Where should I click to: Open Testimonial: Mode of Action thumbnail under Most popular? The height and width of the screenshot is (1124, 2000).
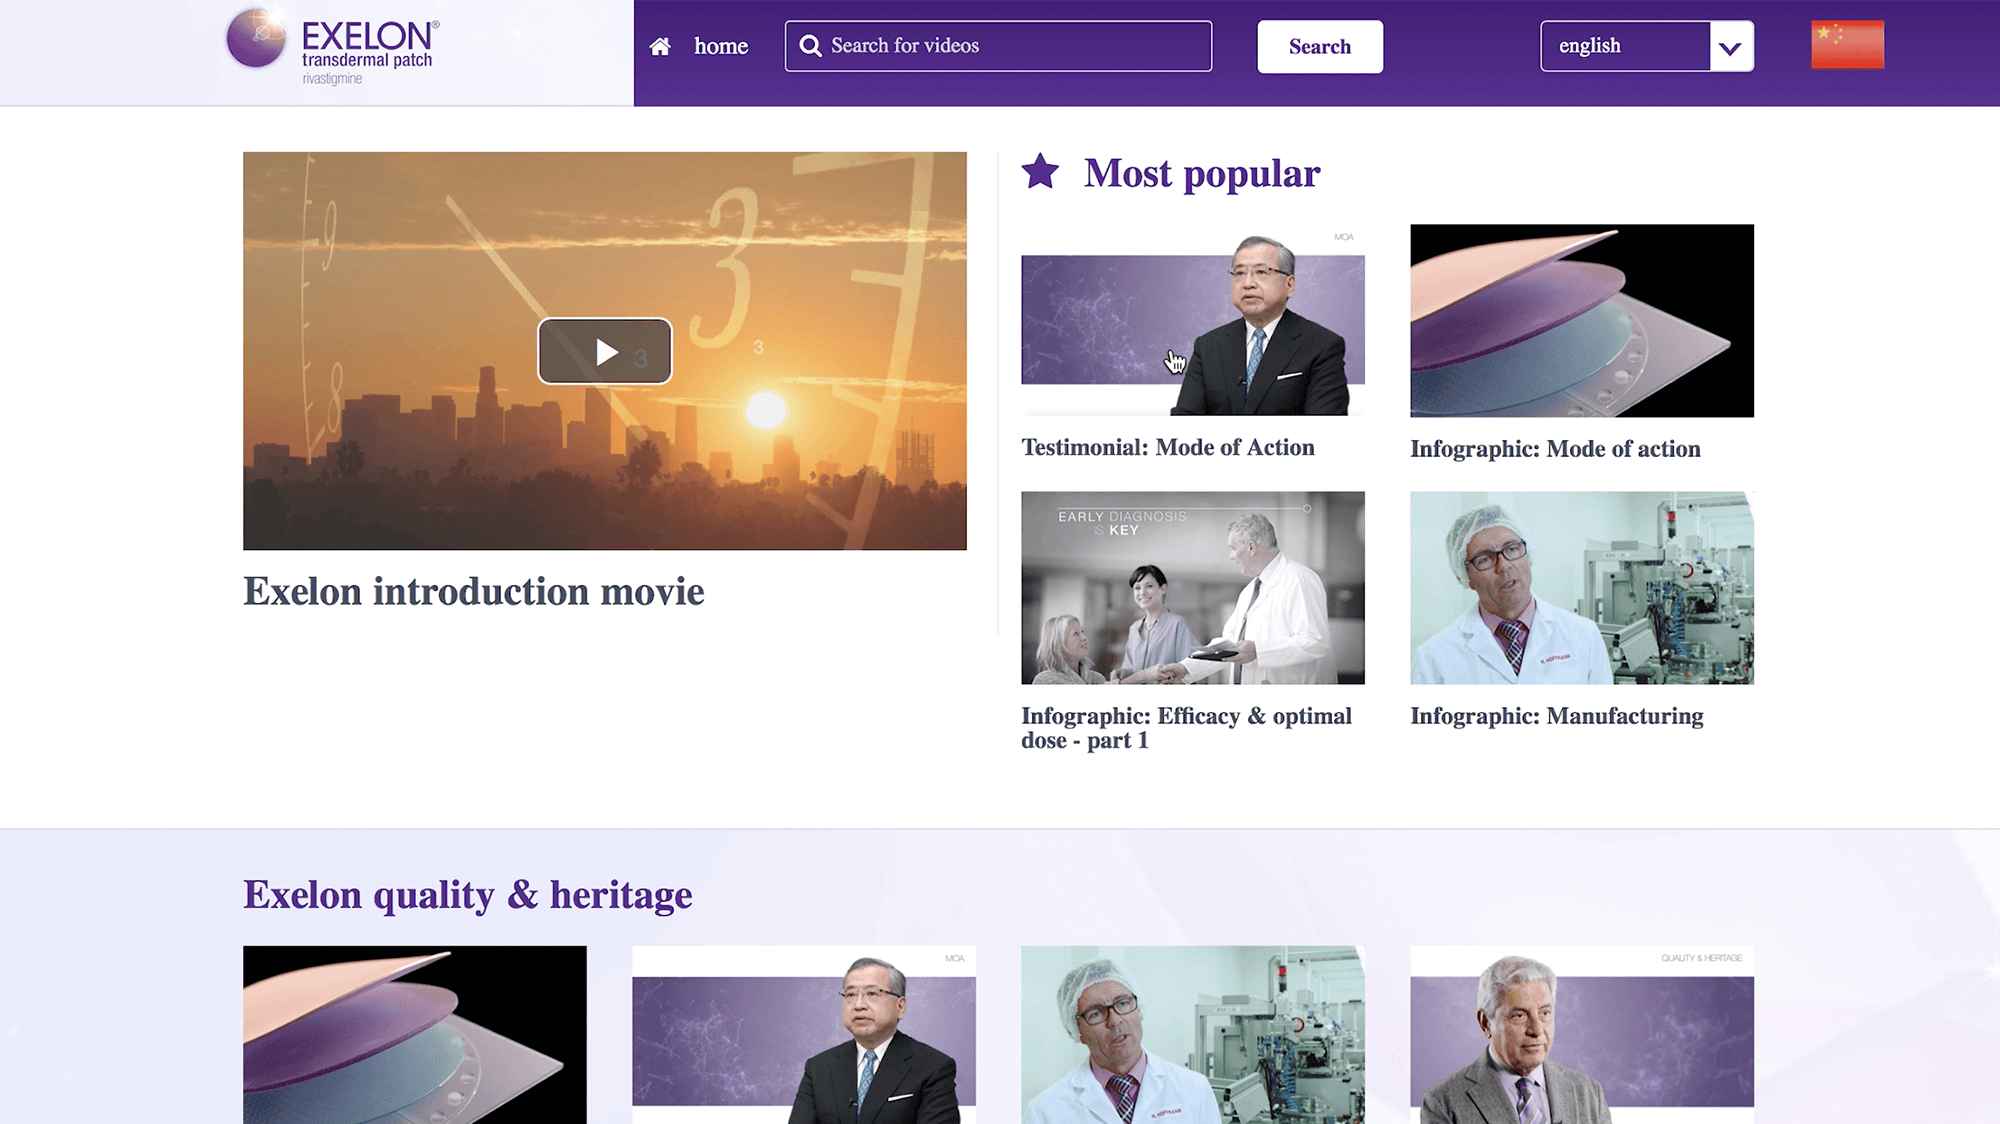[1193, 320]
